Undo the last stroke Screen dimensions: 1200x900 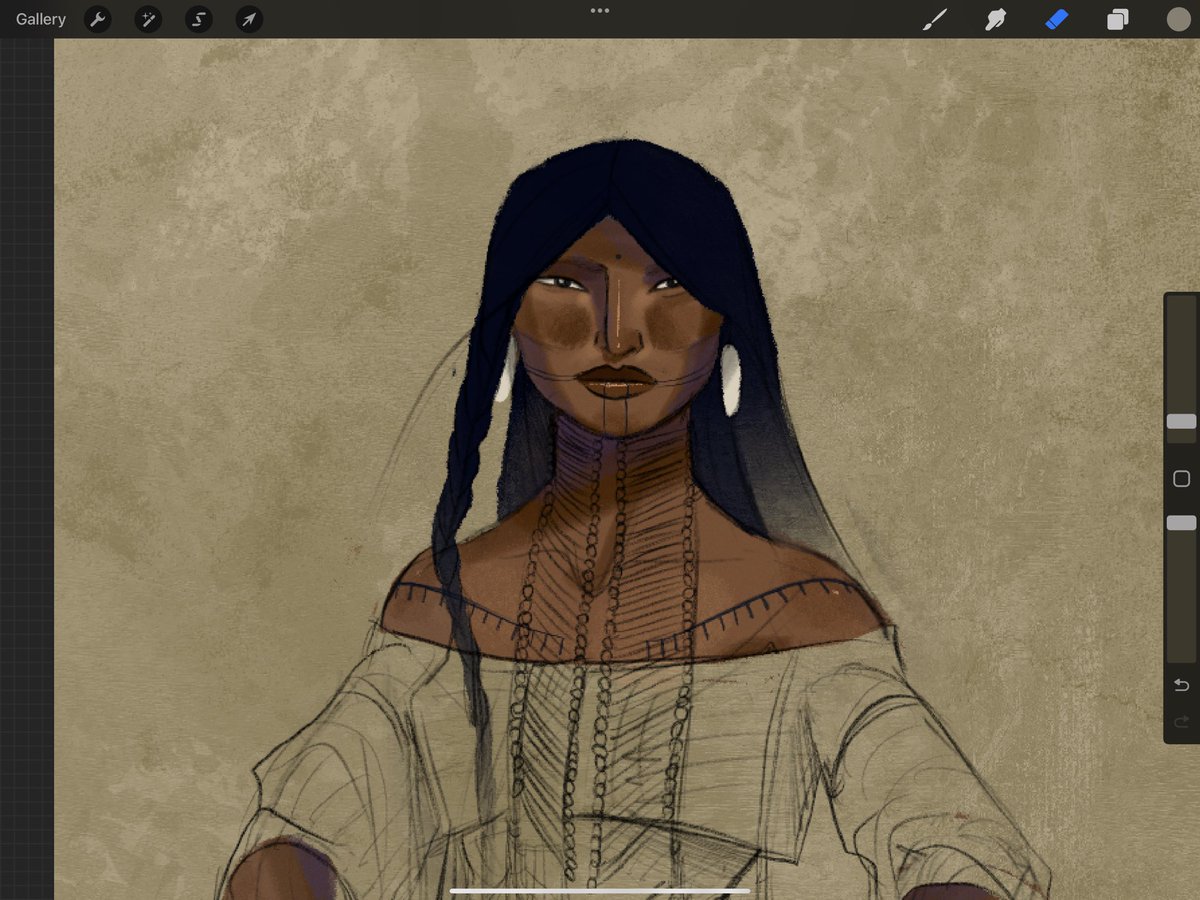click(1181, 685)
